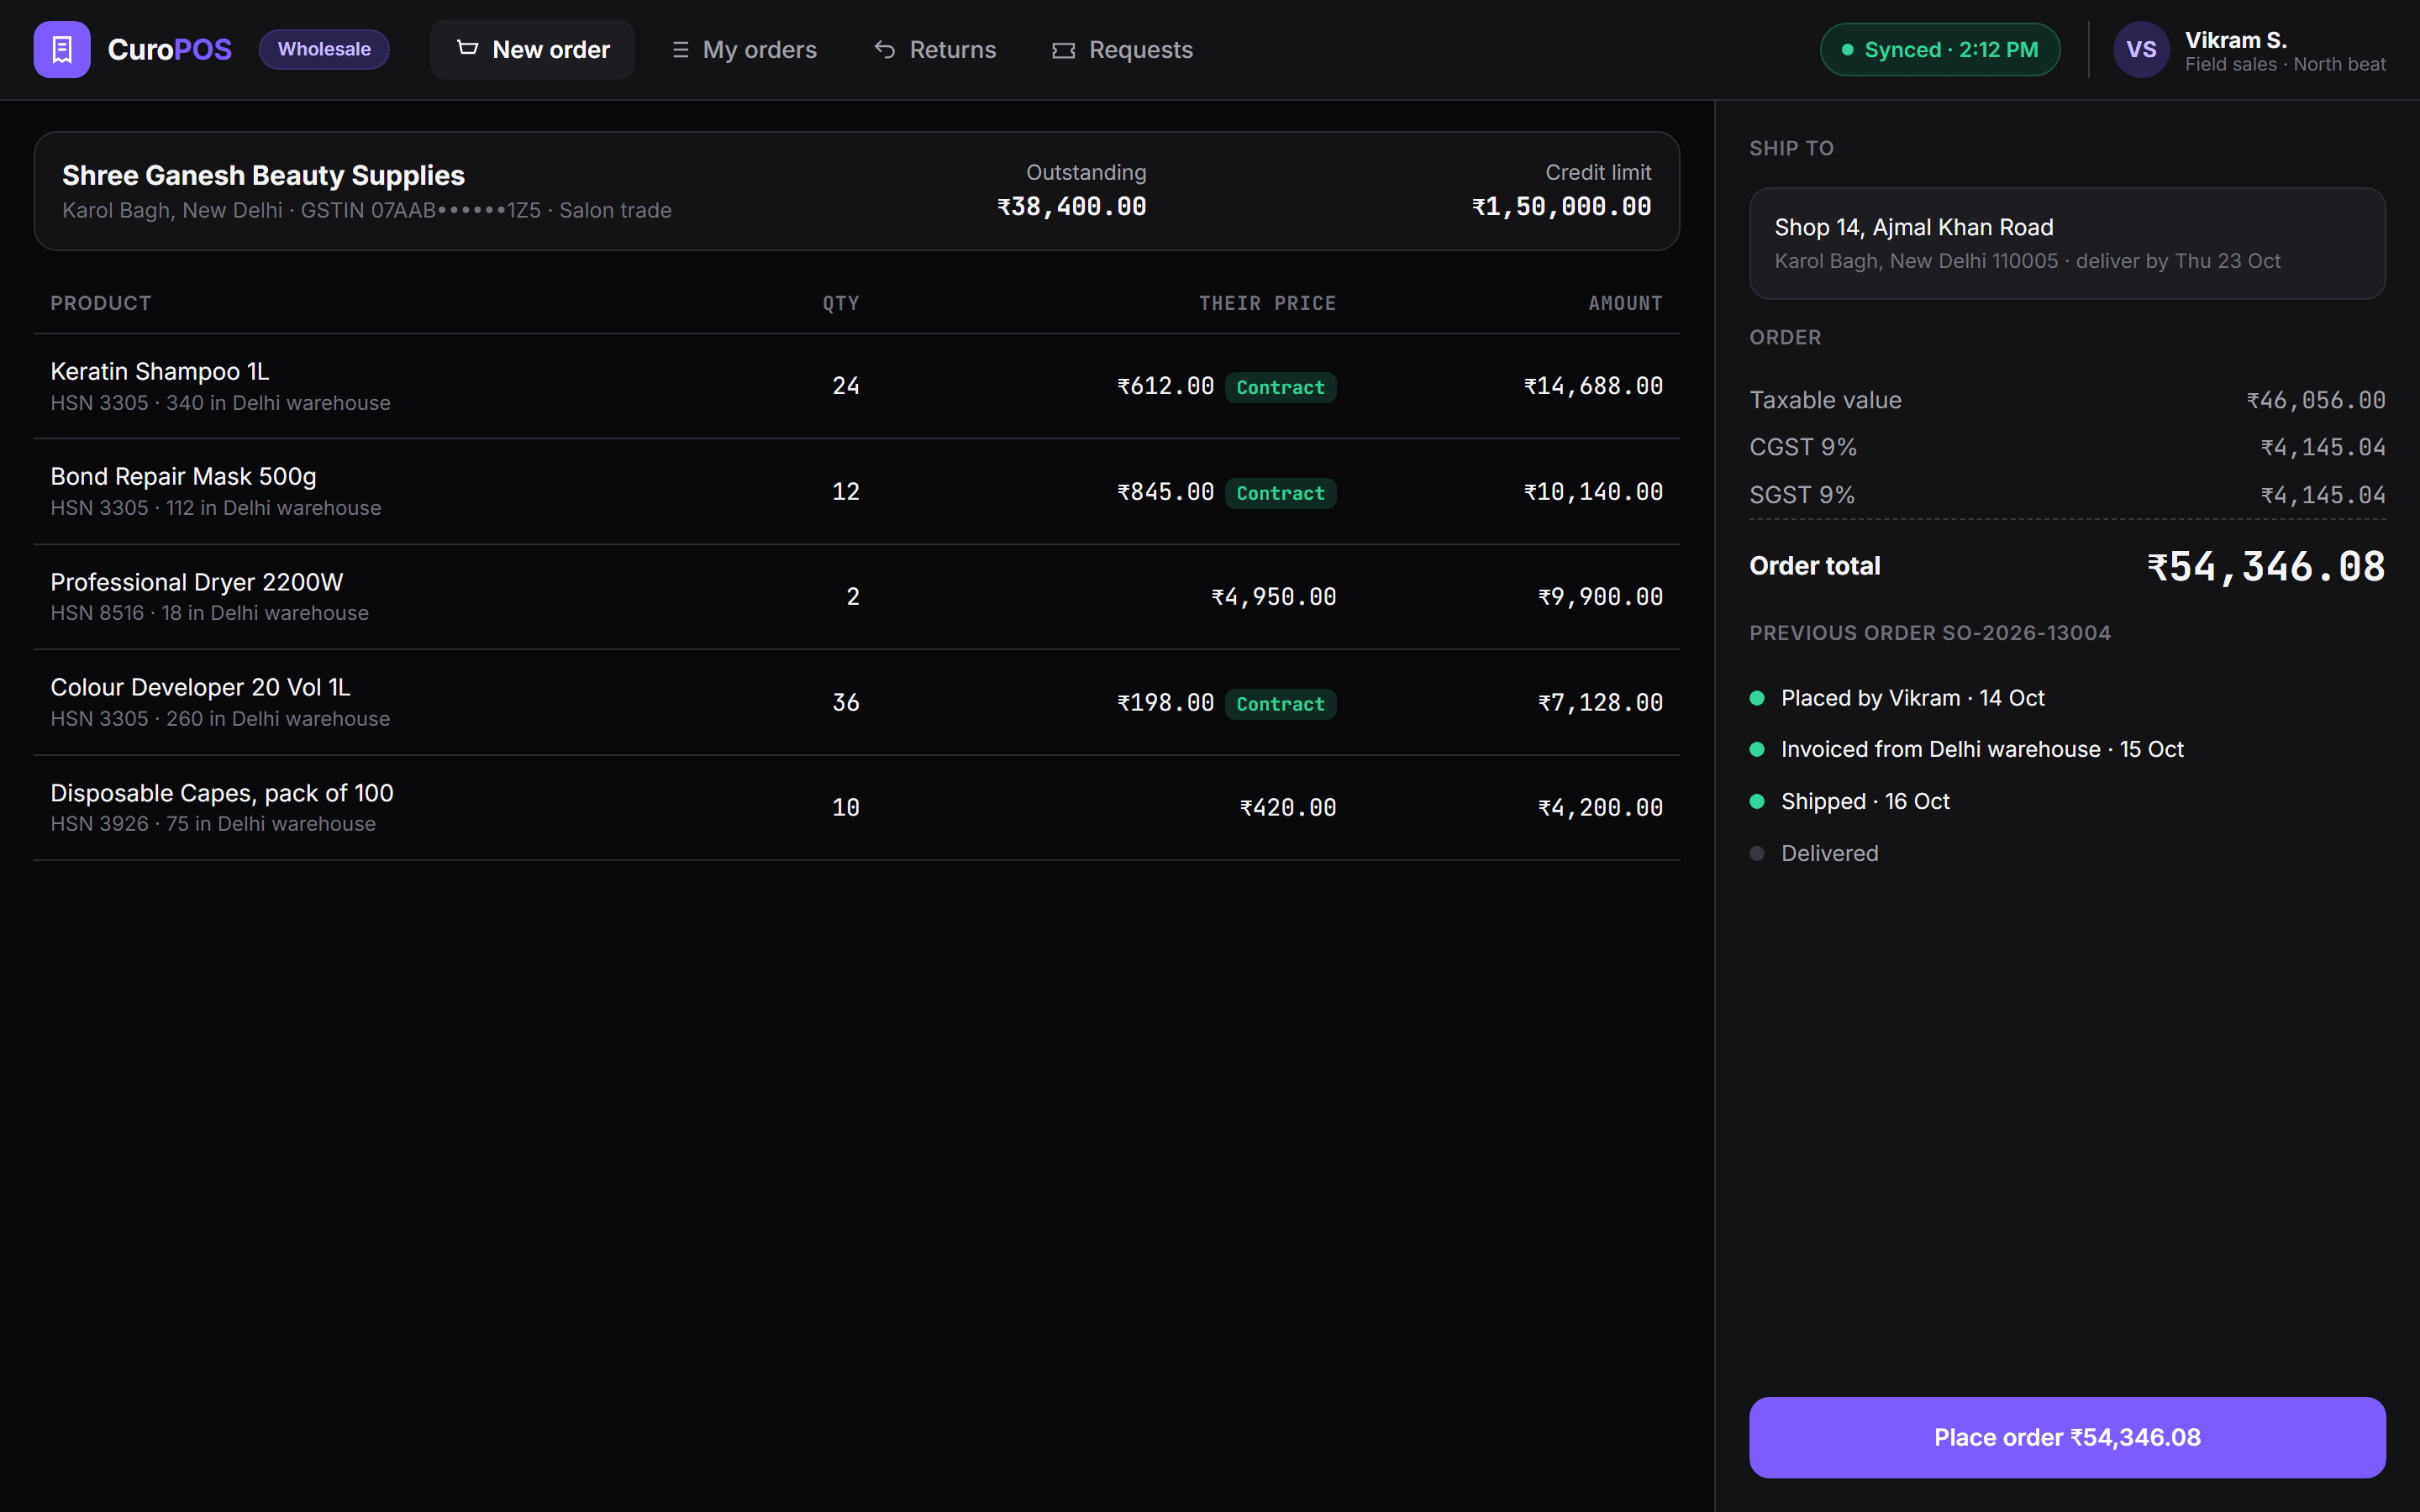Click the cart icon in New order
This screenshot has height=1512, width=2420.
click(467, 48)
